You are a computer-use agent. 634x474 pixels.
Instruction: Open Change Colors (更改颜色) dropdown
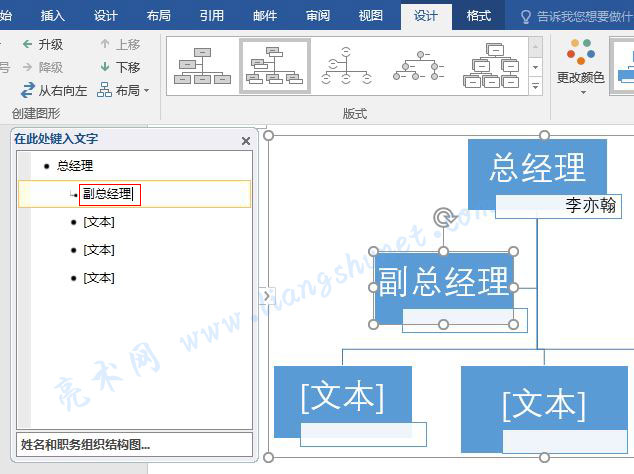click(581, 67)
